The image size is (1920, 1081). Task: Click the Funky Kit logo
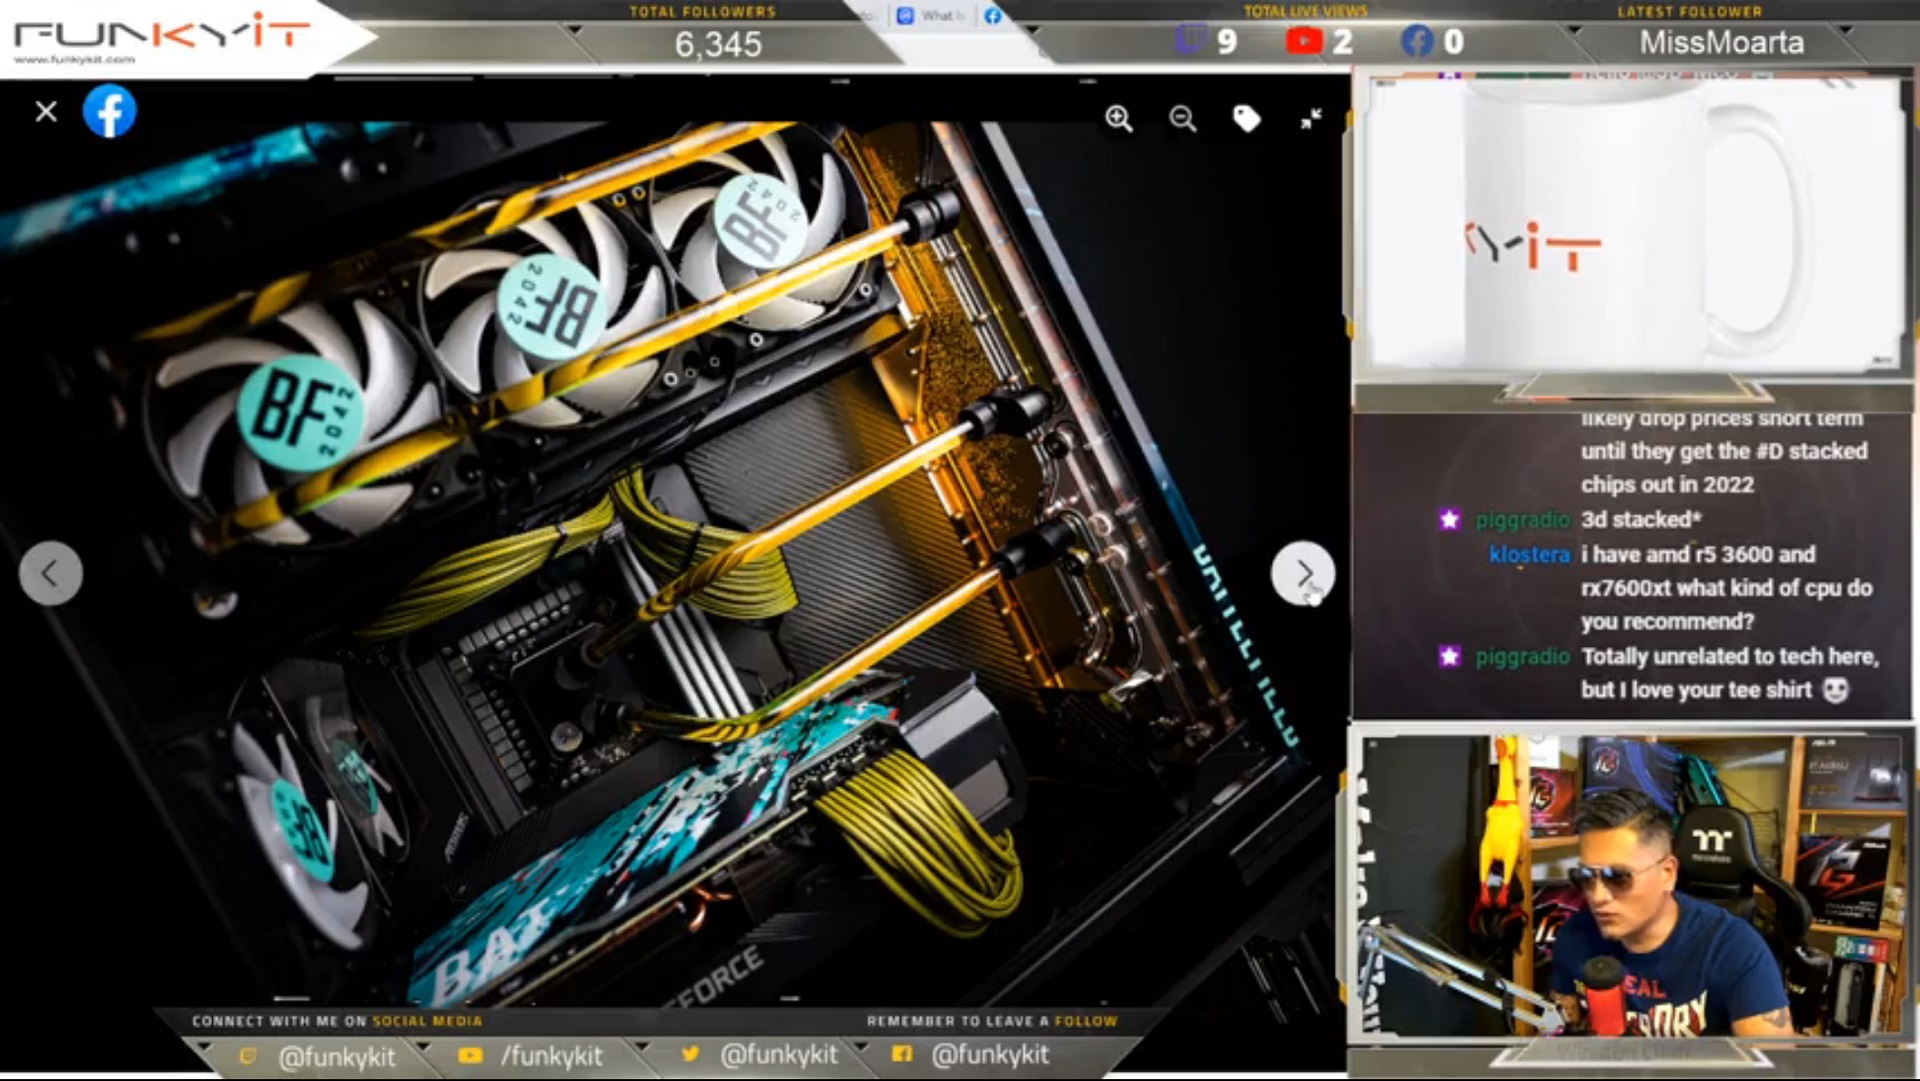pos(161,36)
